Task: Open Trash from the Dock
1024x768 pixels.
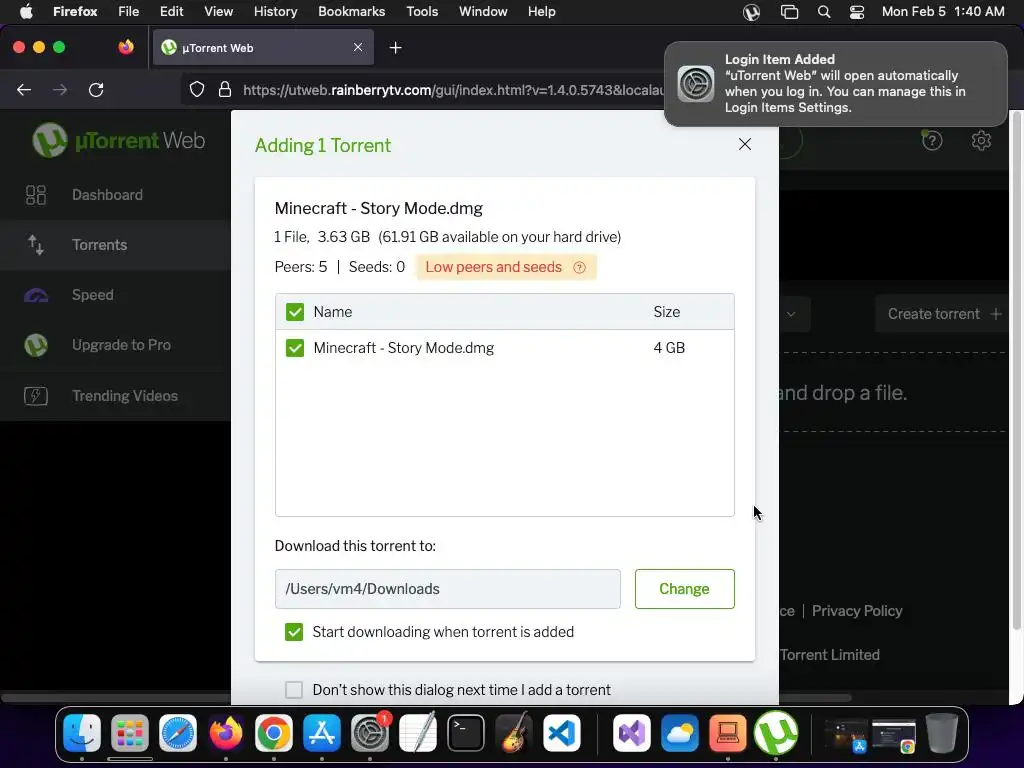Action: [942, 733]
